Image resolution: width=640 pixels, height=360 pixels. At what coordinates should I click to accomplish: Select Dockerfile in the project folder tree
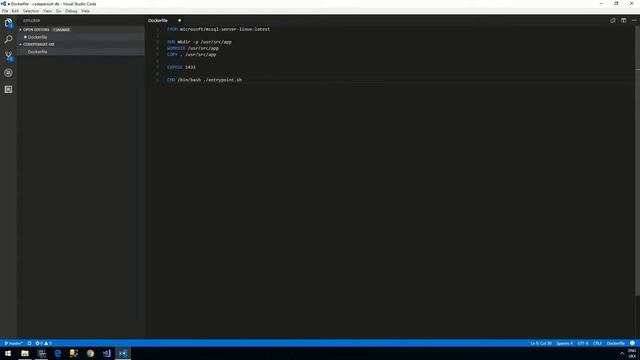coord(81,52)
